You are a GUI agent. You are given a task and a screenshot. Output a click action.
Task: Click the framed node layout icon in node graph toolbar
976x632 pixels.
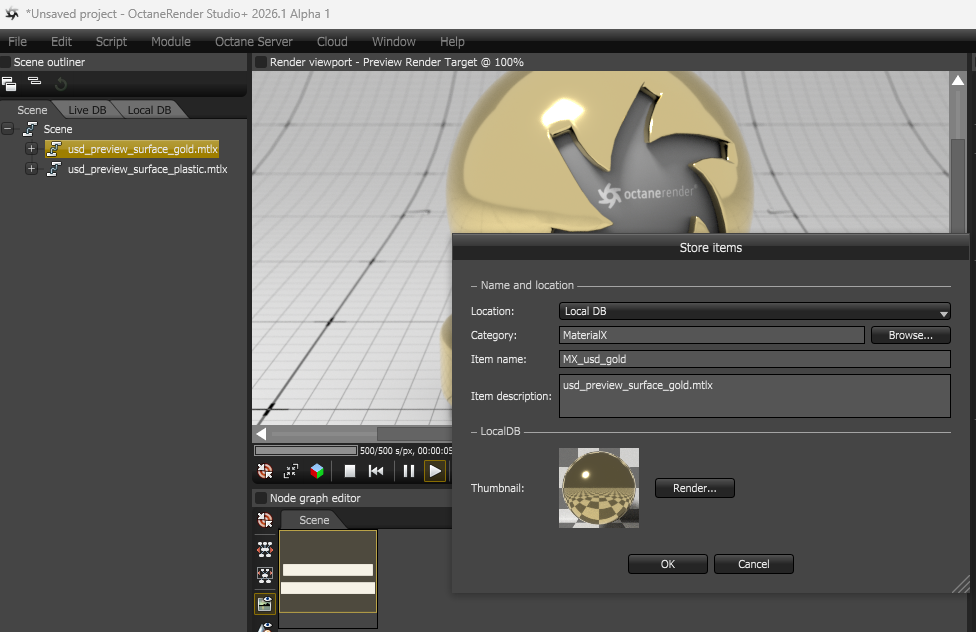click(x=265, y=574)
